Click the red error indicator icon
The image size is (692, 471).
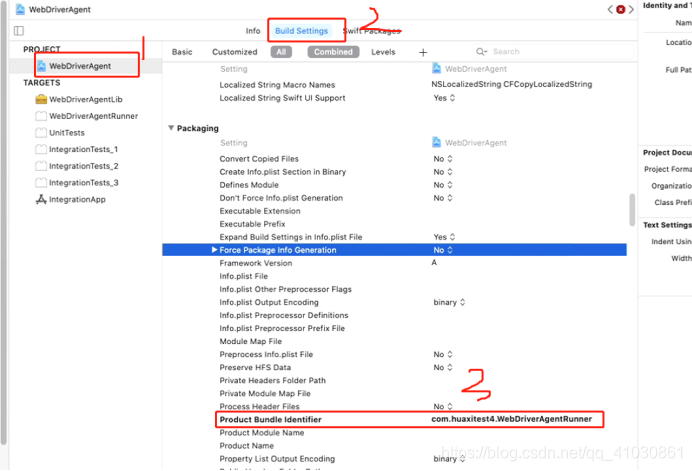pyautogui.click(x=621, y=9)
